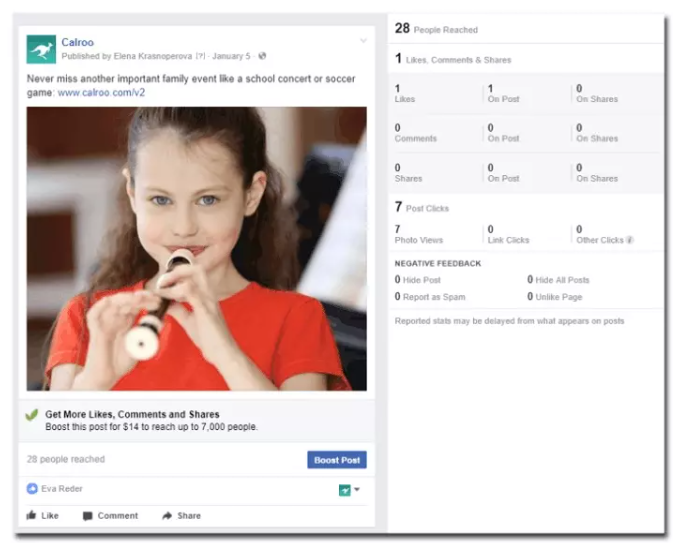Viewport: 673px width, 543px height.
Task: View Eva Reder who liked the post
Action: click(x=62, y=489)
